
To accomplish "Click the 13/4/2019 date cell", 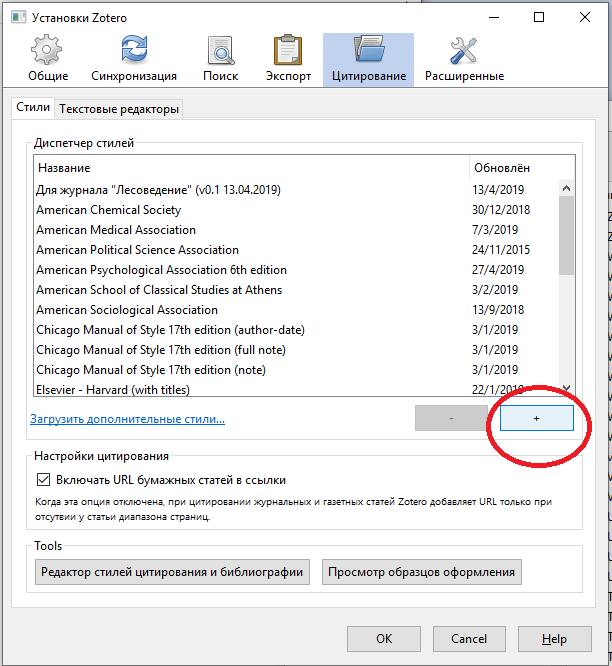I will click(498, 189).
